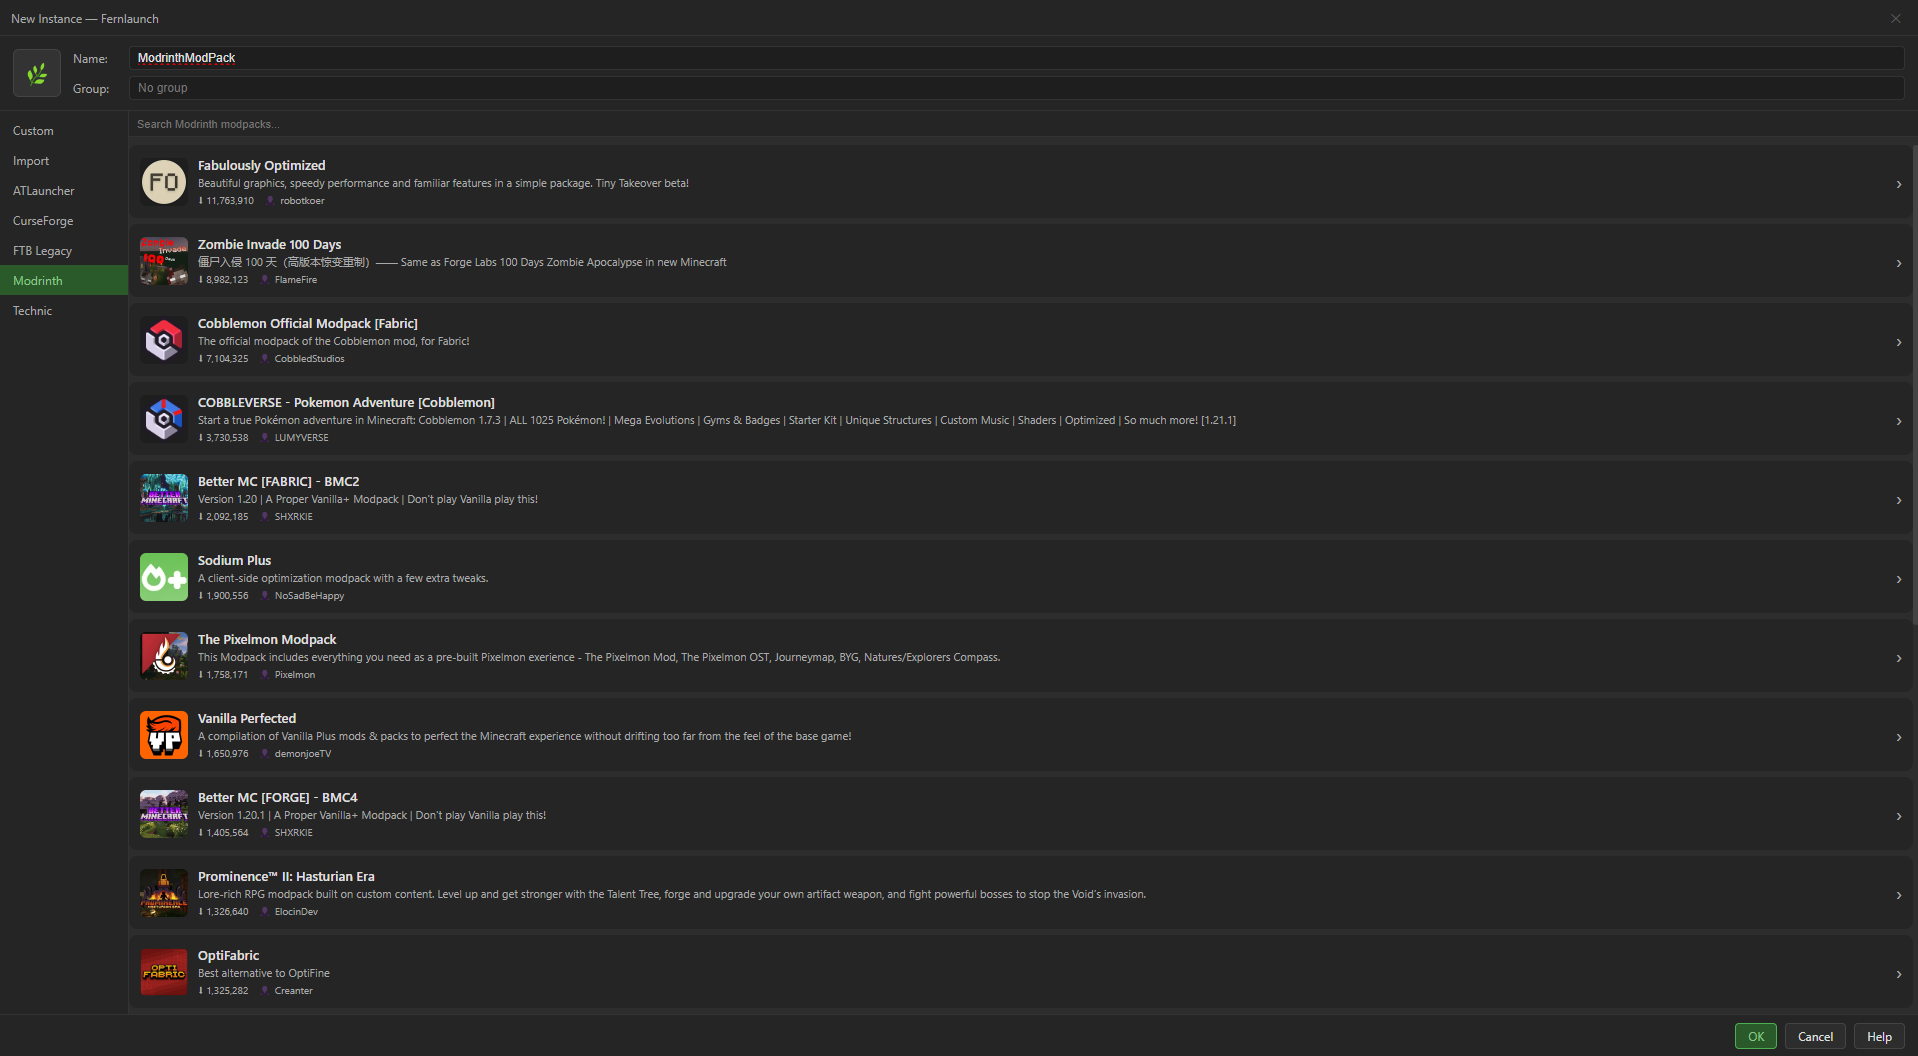1918x1056 pixels.
Task: Expand the Vanilla Perfected chevron
Action: tap(1898, 737)
